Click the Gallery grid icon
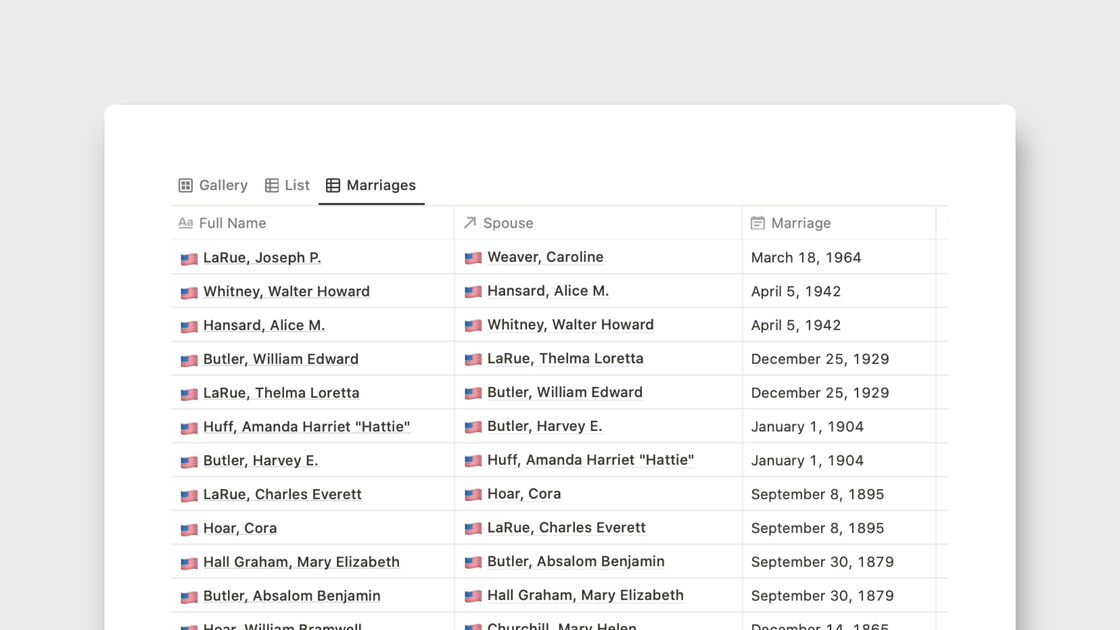 (x=186, y=185)
